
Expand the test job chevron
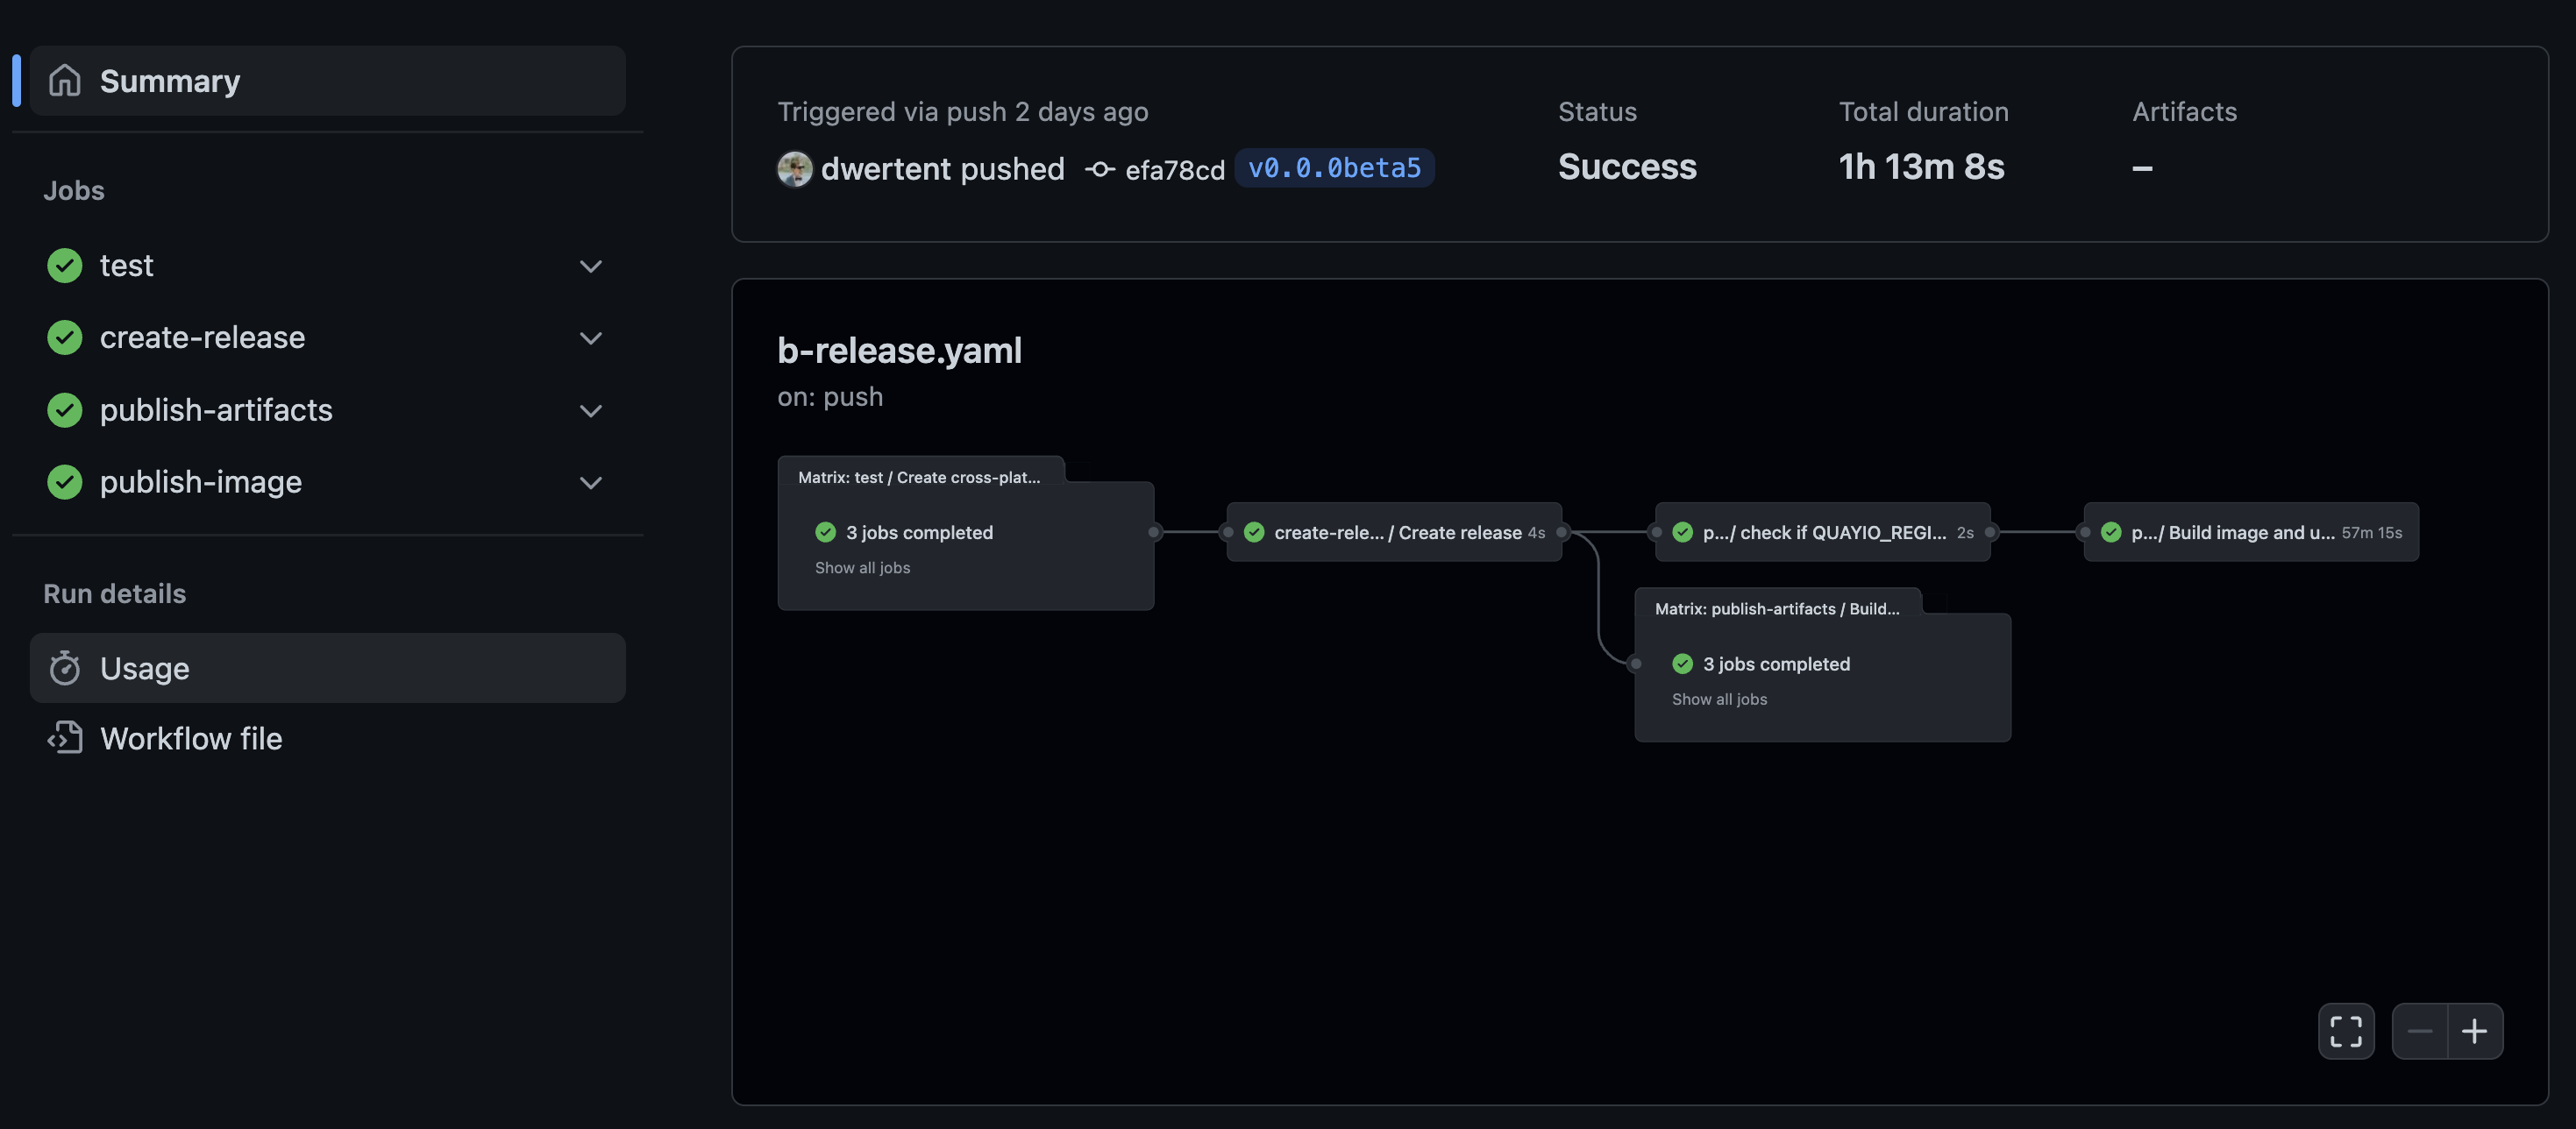[x=591, y=266]
